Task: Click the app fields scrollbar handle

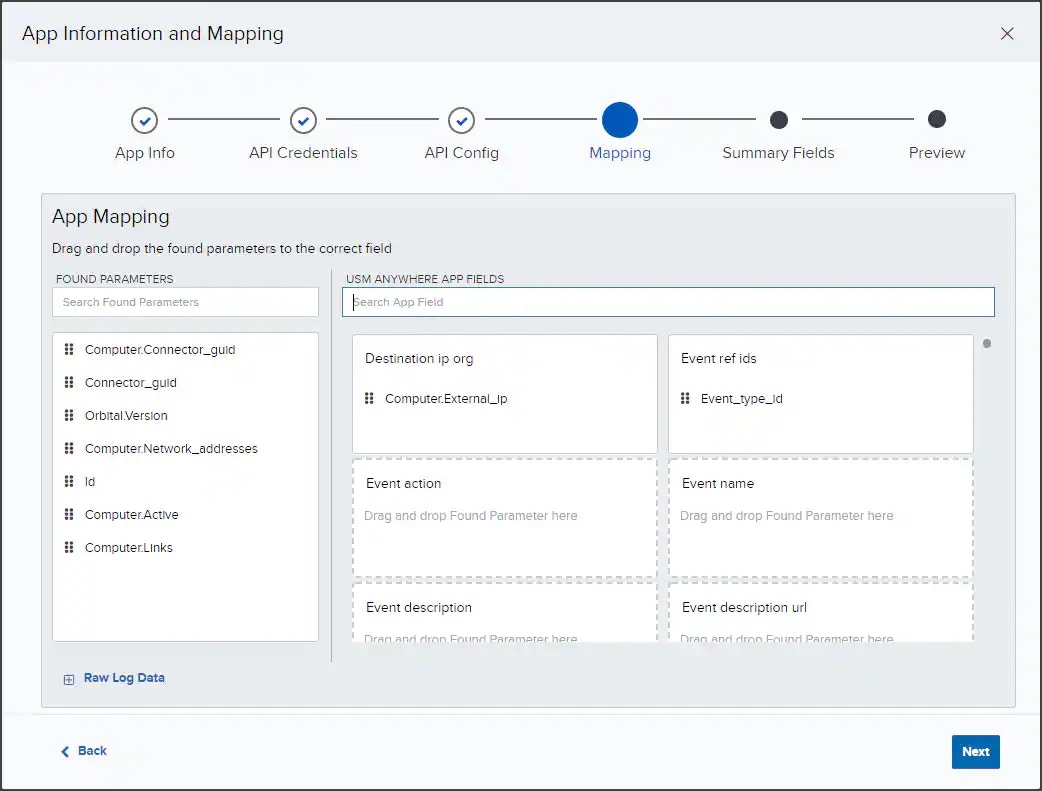Action: pyautogui.click(x=987, y=344)
